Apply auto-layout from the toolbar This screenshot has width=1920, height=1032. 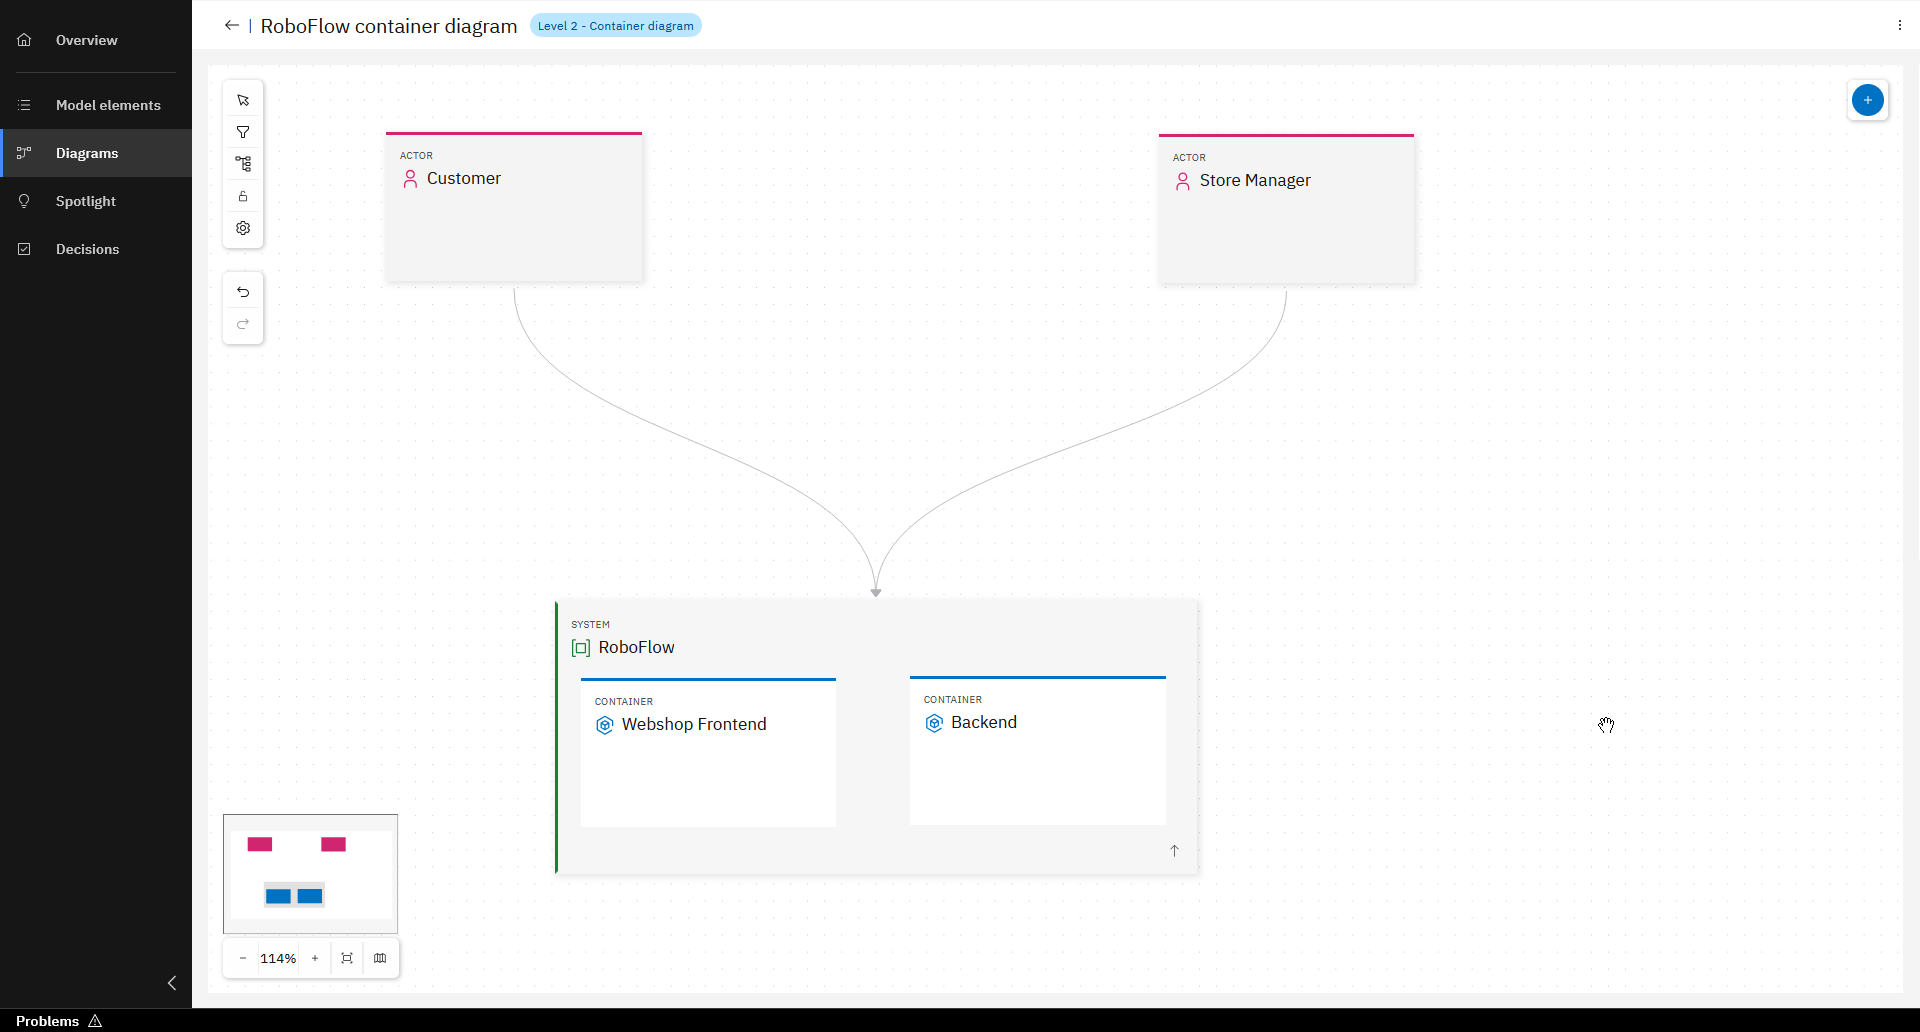click(x=243, y=164)
